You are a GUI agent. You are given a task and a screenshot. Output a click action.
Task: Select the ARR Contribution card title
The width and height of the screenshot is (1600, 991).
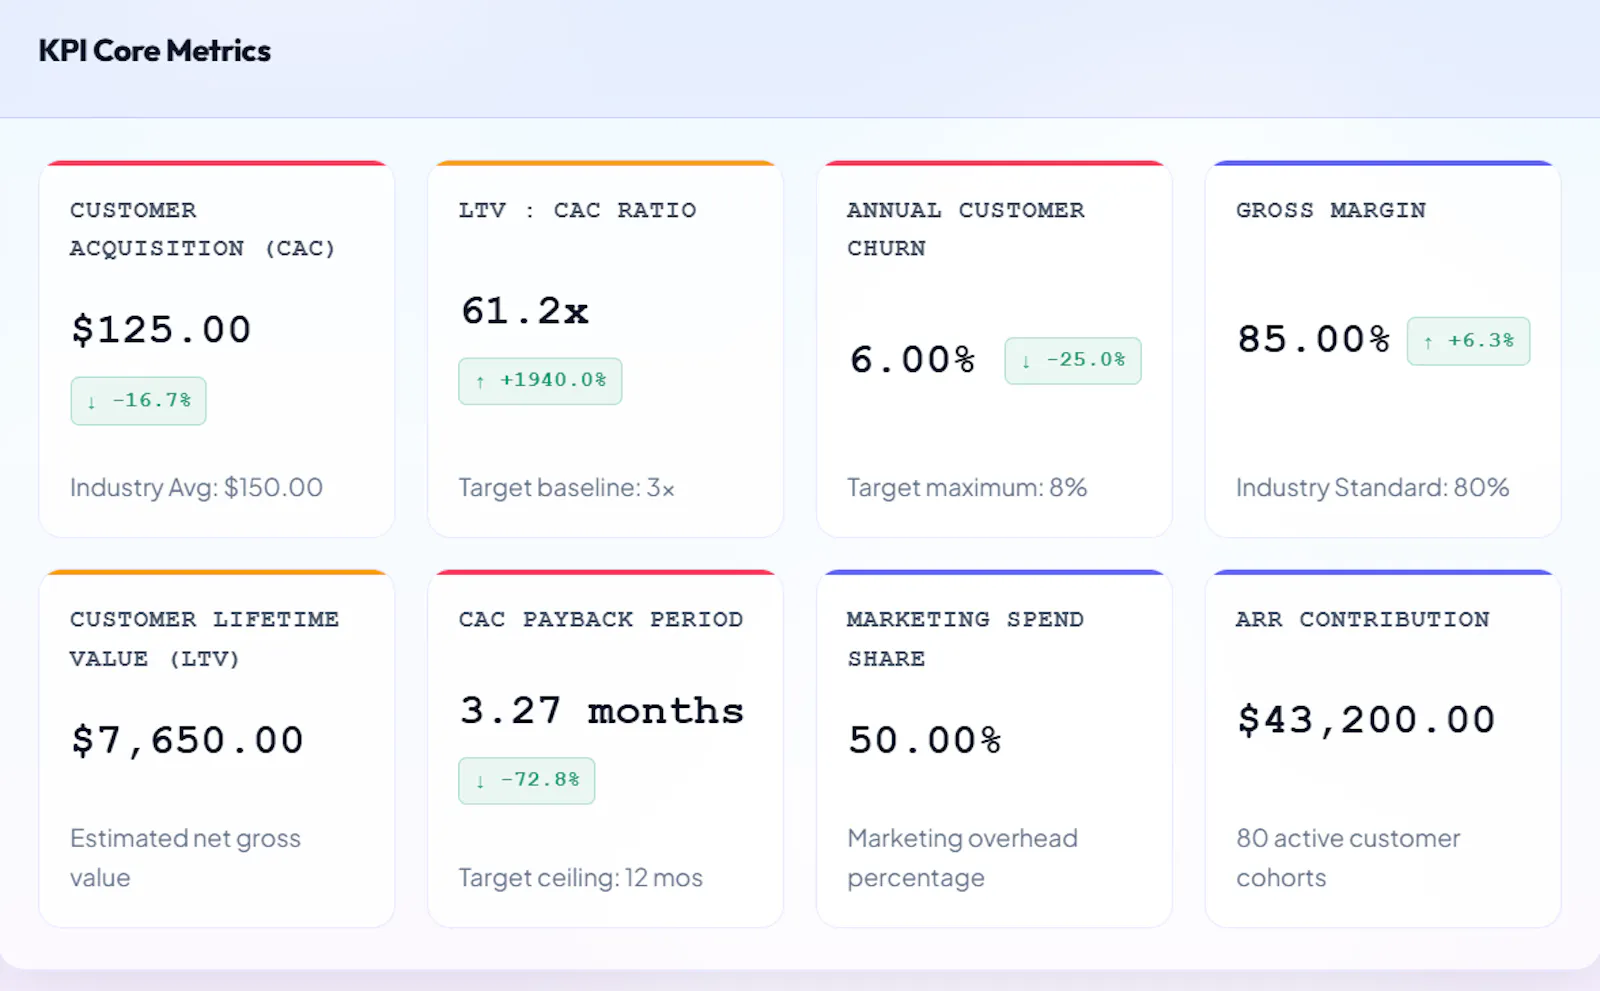(x=1363, y=619)
